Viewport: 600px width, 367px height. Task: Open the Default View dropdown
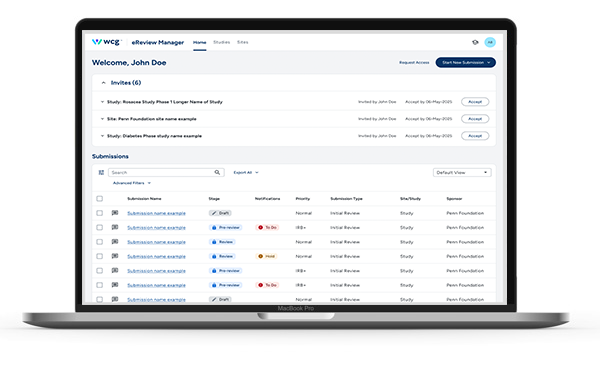point(462,173)
